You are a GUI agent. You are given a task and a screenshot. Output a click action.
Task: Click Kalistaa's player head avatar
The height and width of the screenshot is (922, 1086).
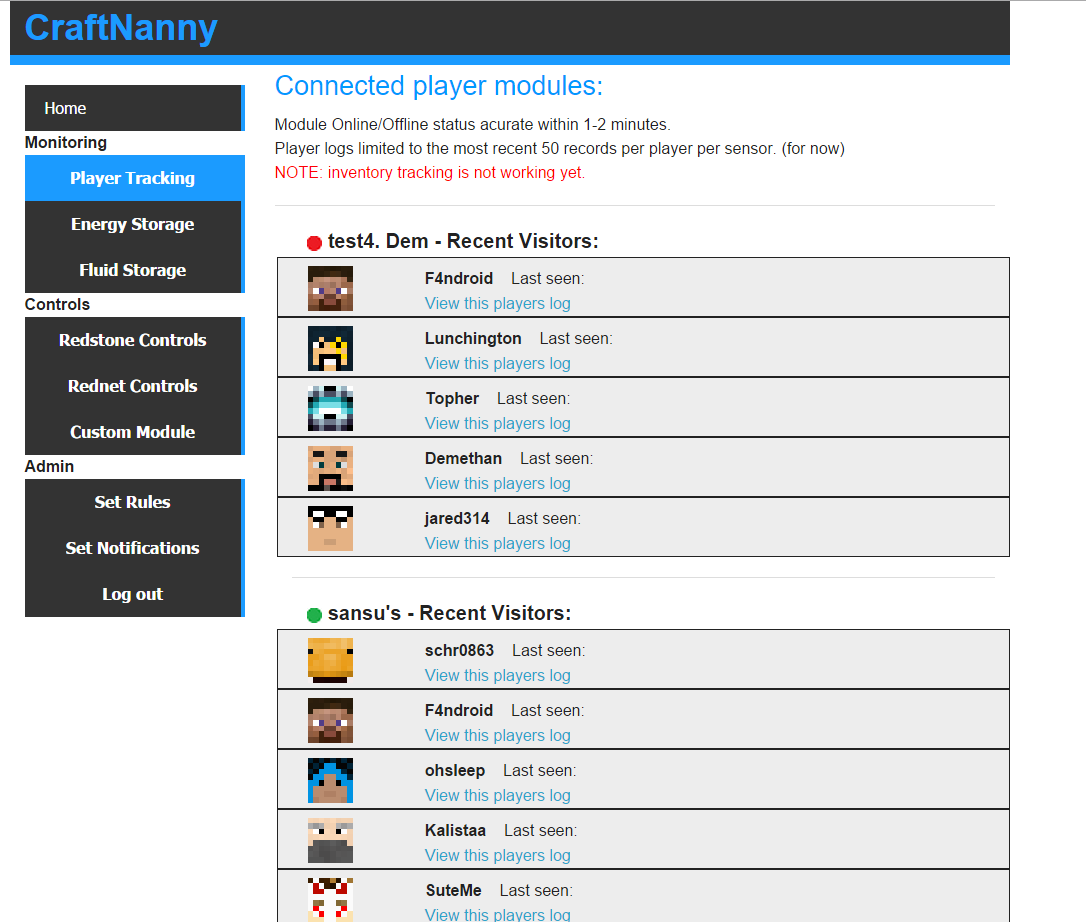[x=330, y=840]
